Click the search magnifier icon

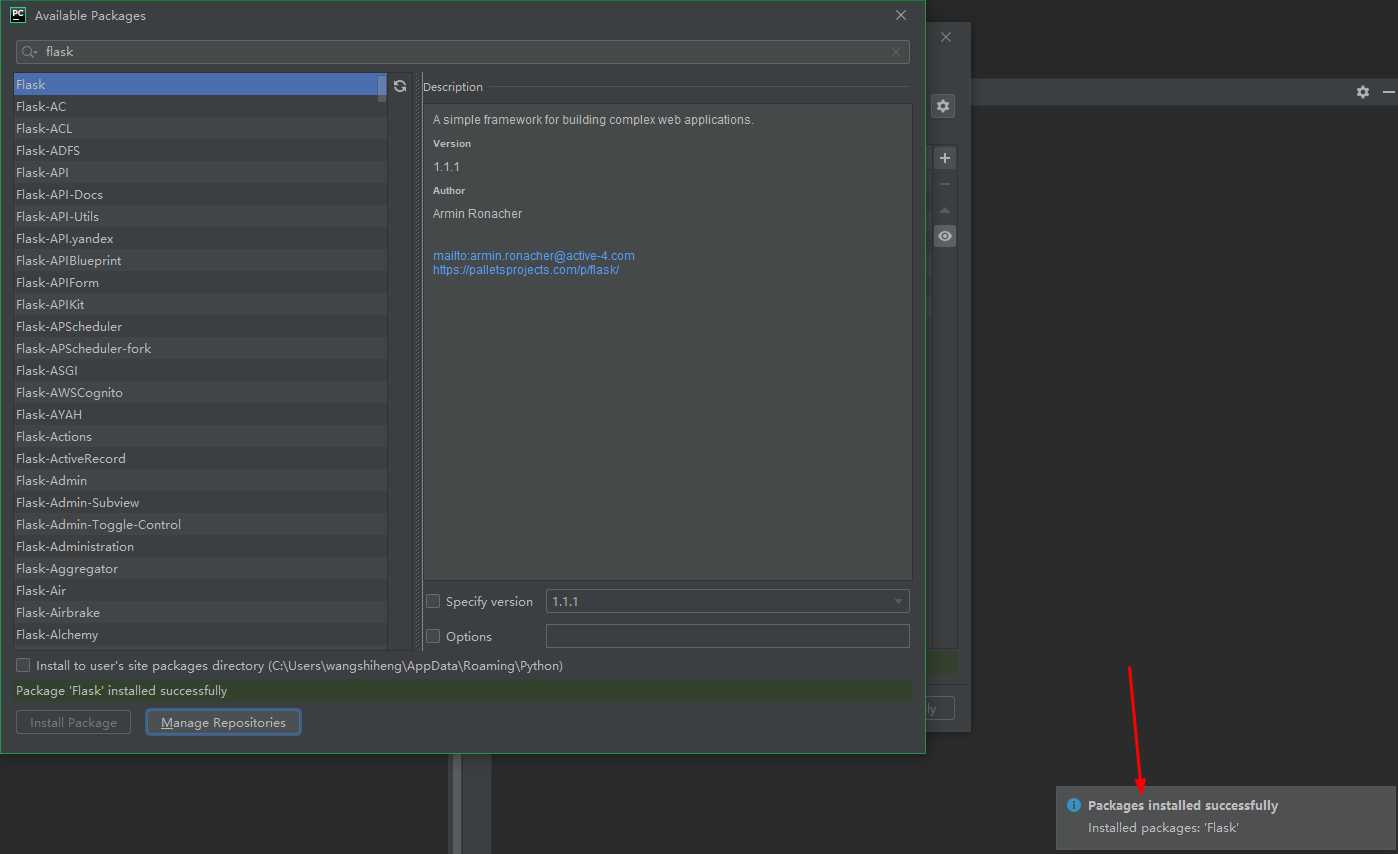(28, 52)
